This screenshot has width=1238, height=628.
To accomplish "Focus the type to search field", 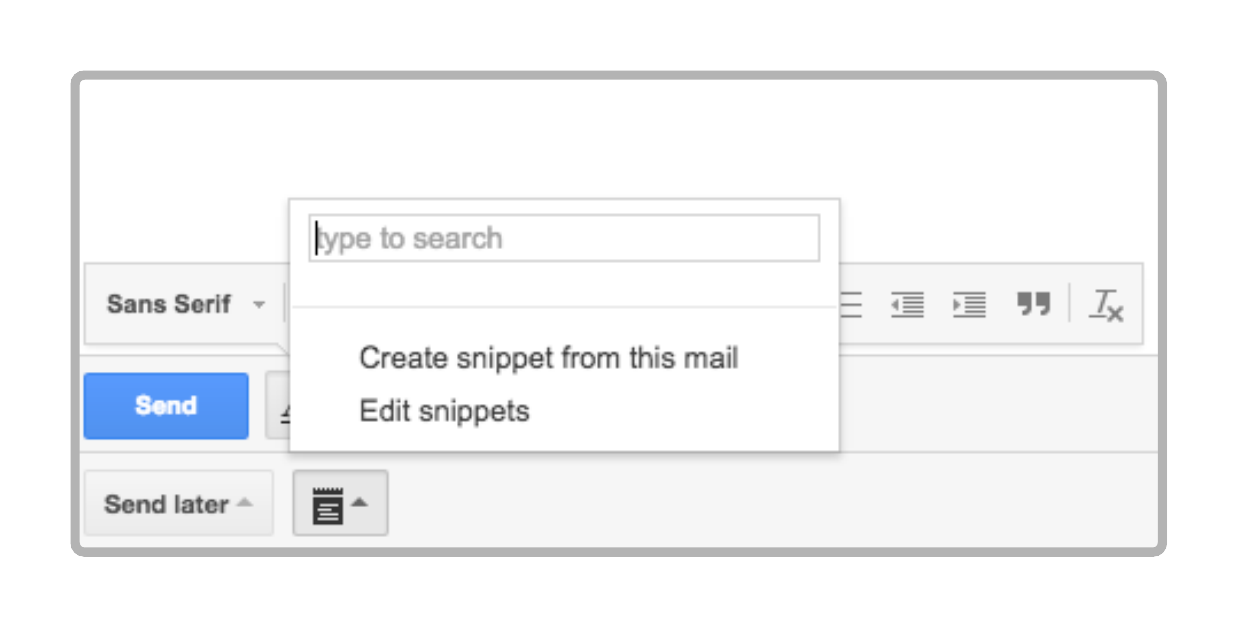I will pyautogui.click(x=564, y=238).
